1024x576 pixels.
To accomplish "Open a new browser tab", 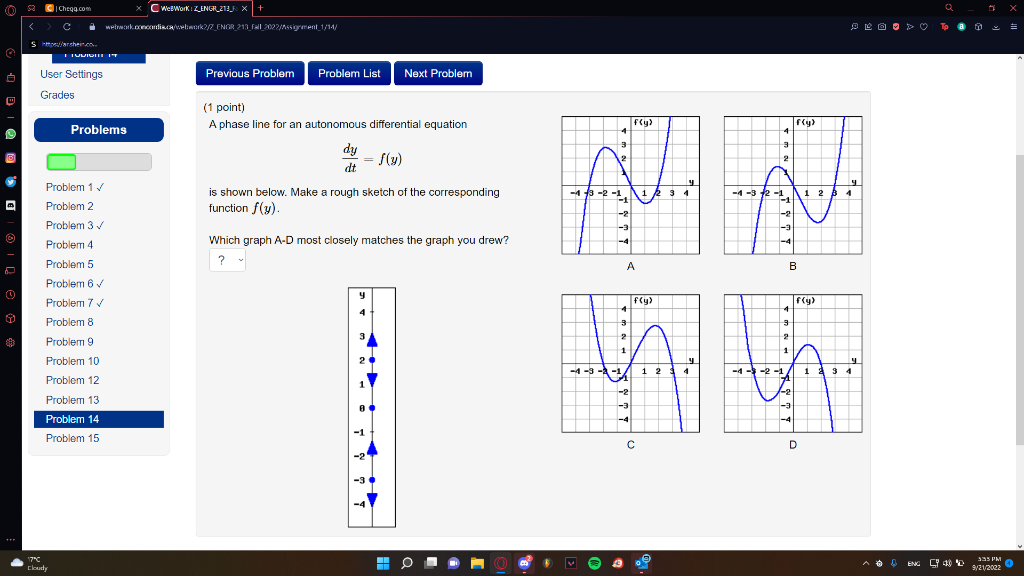I will [261, 8].
